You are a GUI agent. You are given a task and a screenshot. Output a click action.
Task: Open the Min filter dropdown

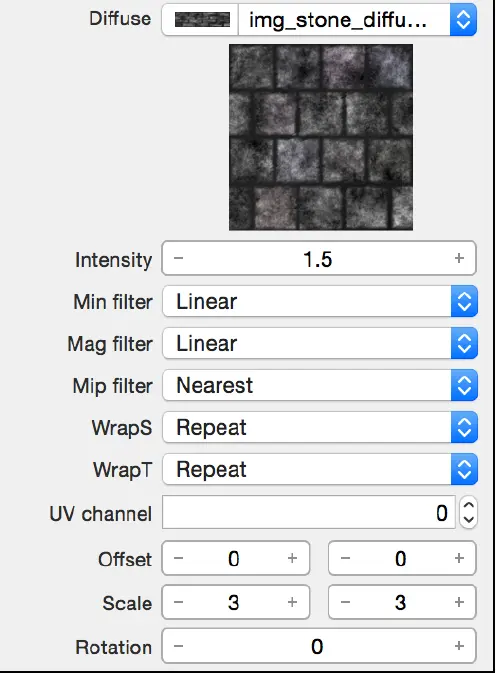point(320,301)
